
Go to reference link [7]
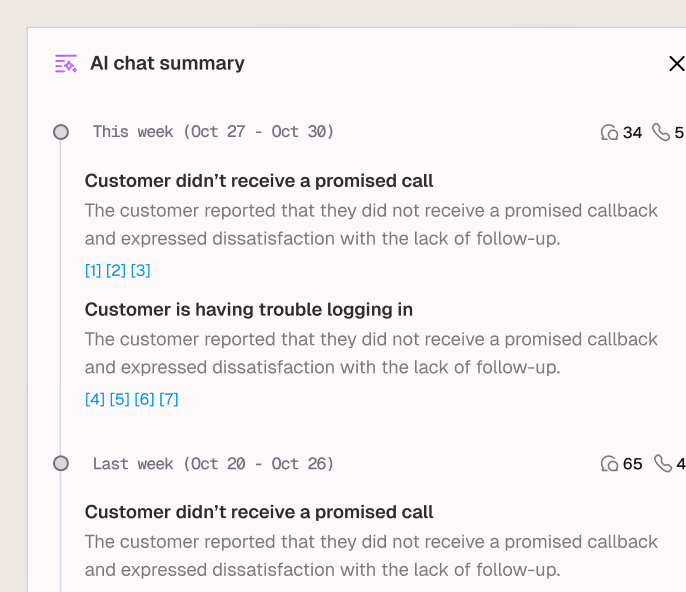[x=168, y=399]
